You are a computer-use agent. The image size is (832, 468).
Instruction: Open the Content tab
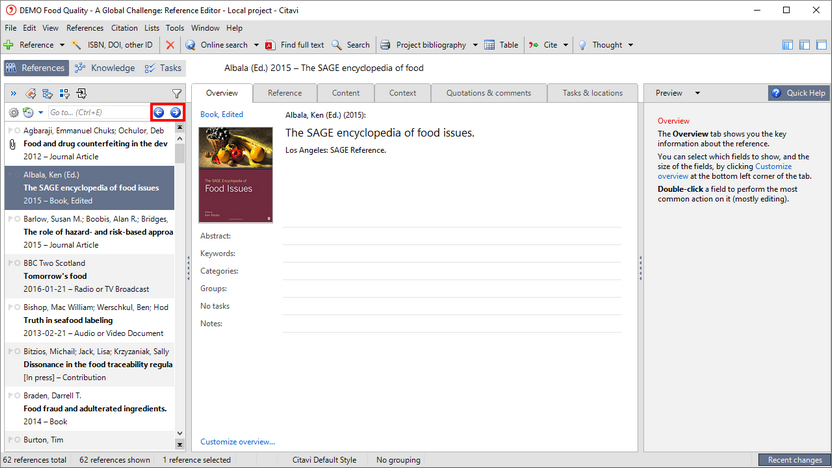click(345, 93)
